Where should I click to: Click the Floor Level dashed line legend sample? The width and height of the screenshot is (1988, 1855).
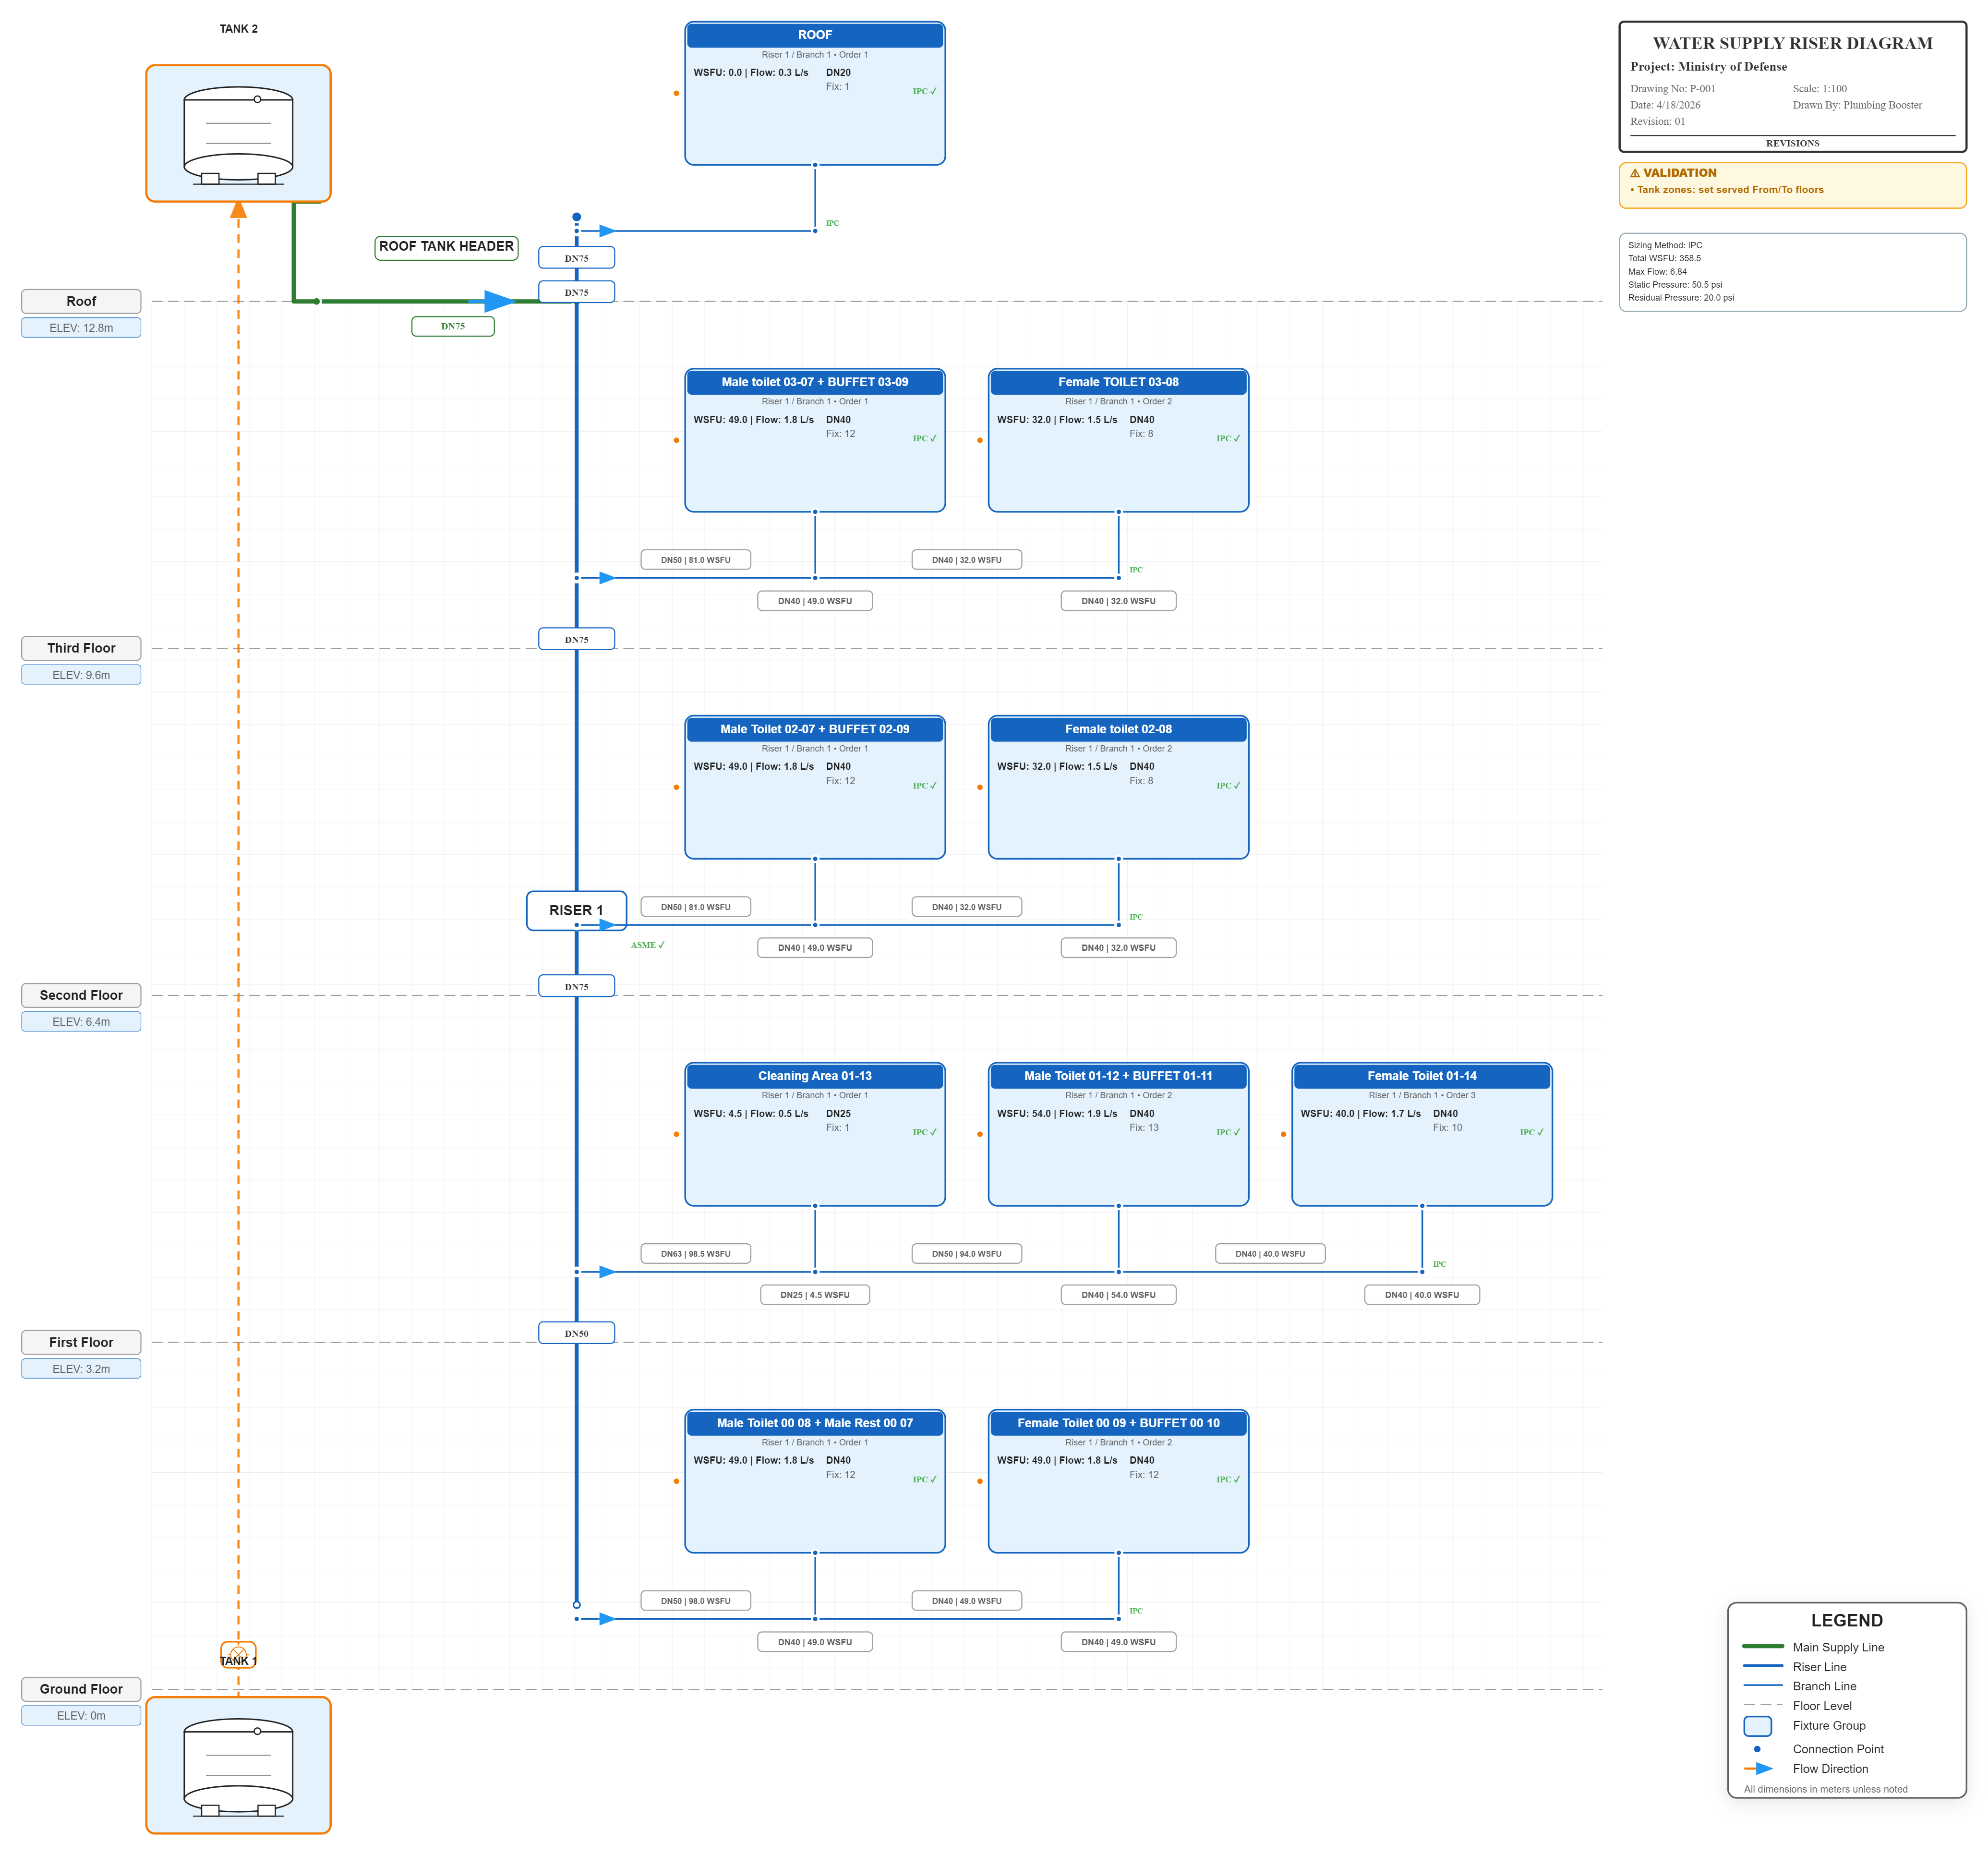(x=1763, y=1705)
